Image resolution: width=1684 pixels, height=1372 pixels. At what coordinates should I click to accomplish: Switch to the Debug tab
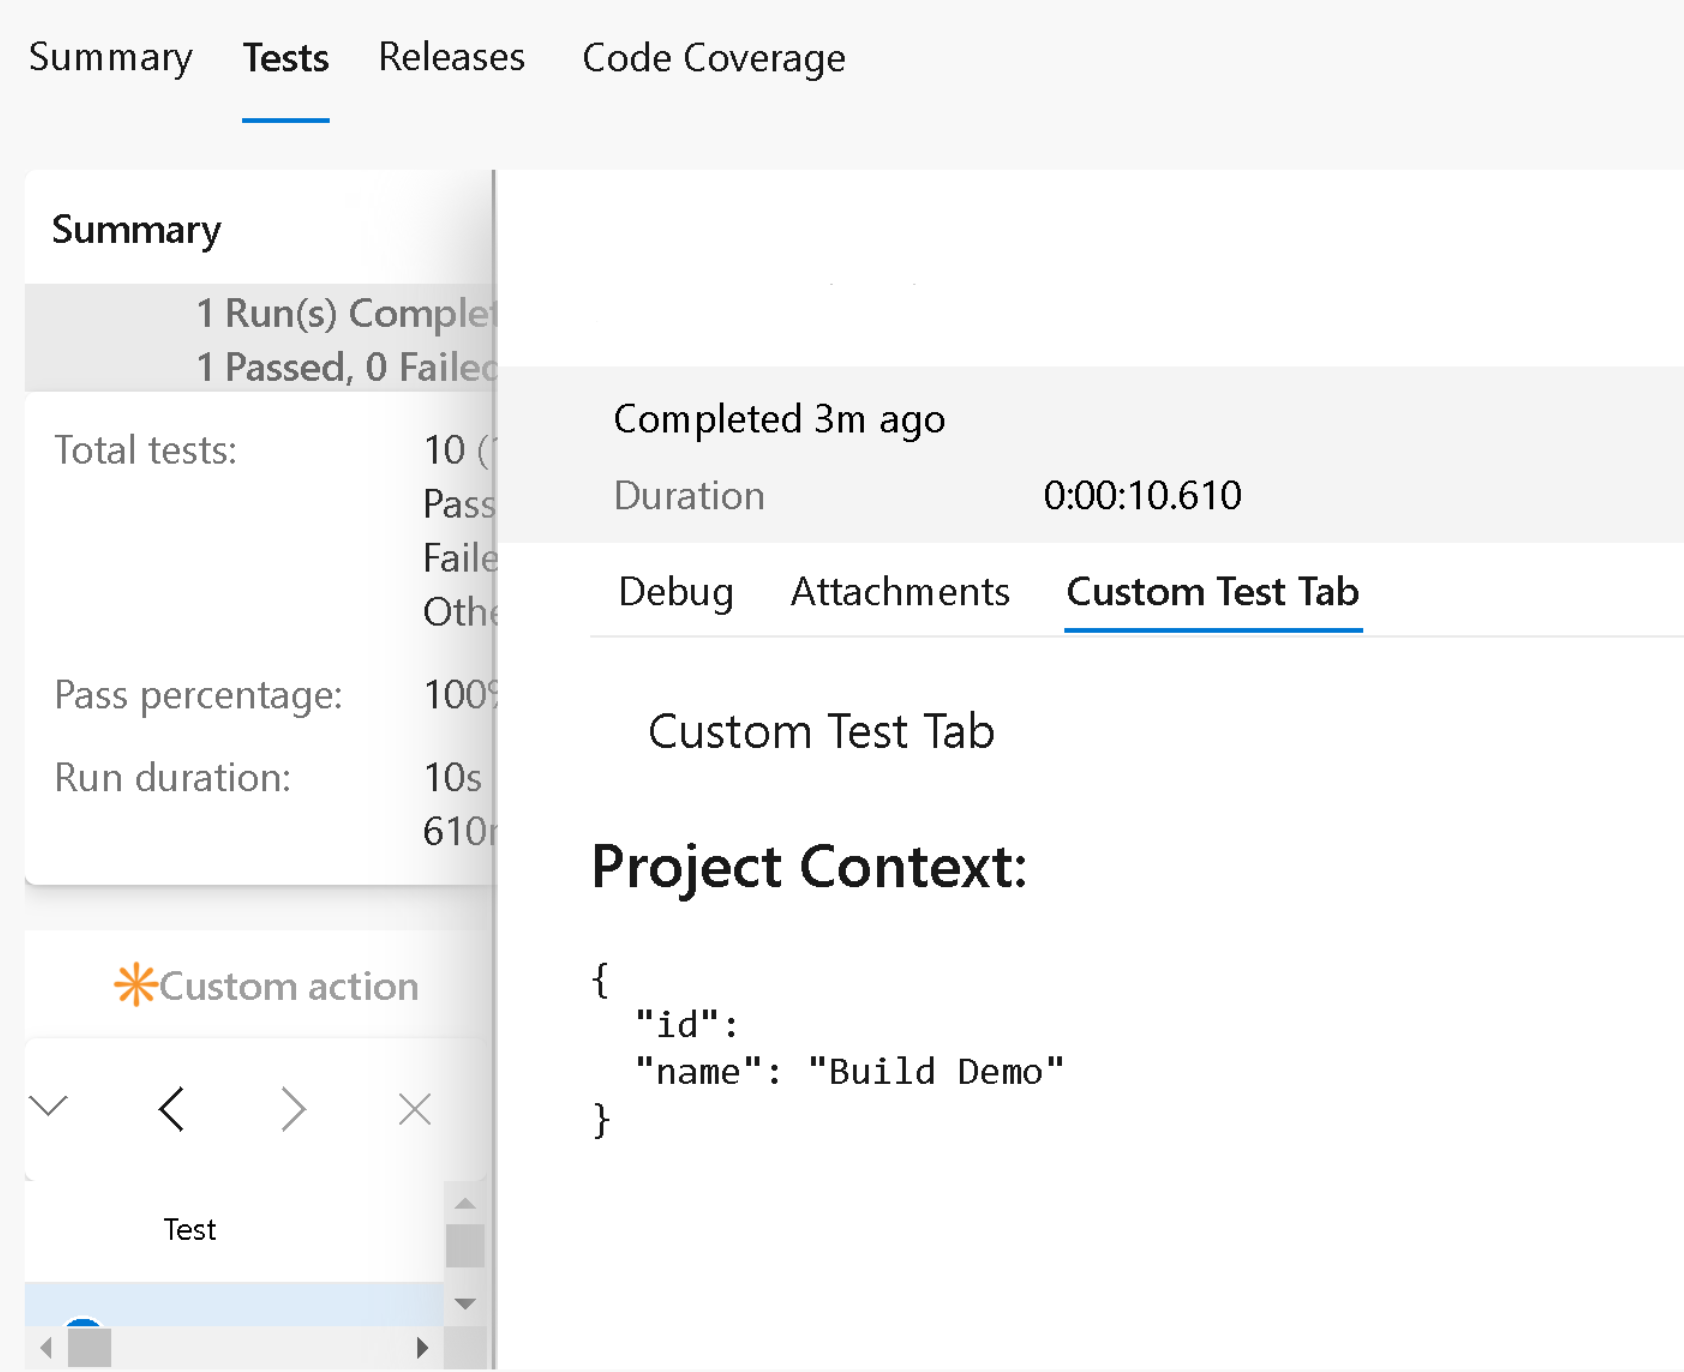[675, 592]
